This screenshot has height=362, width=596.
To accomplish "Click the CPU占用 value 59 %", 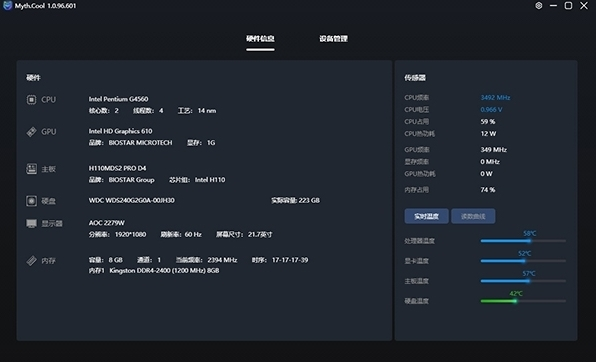I will pos(488,122).
